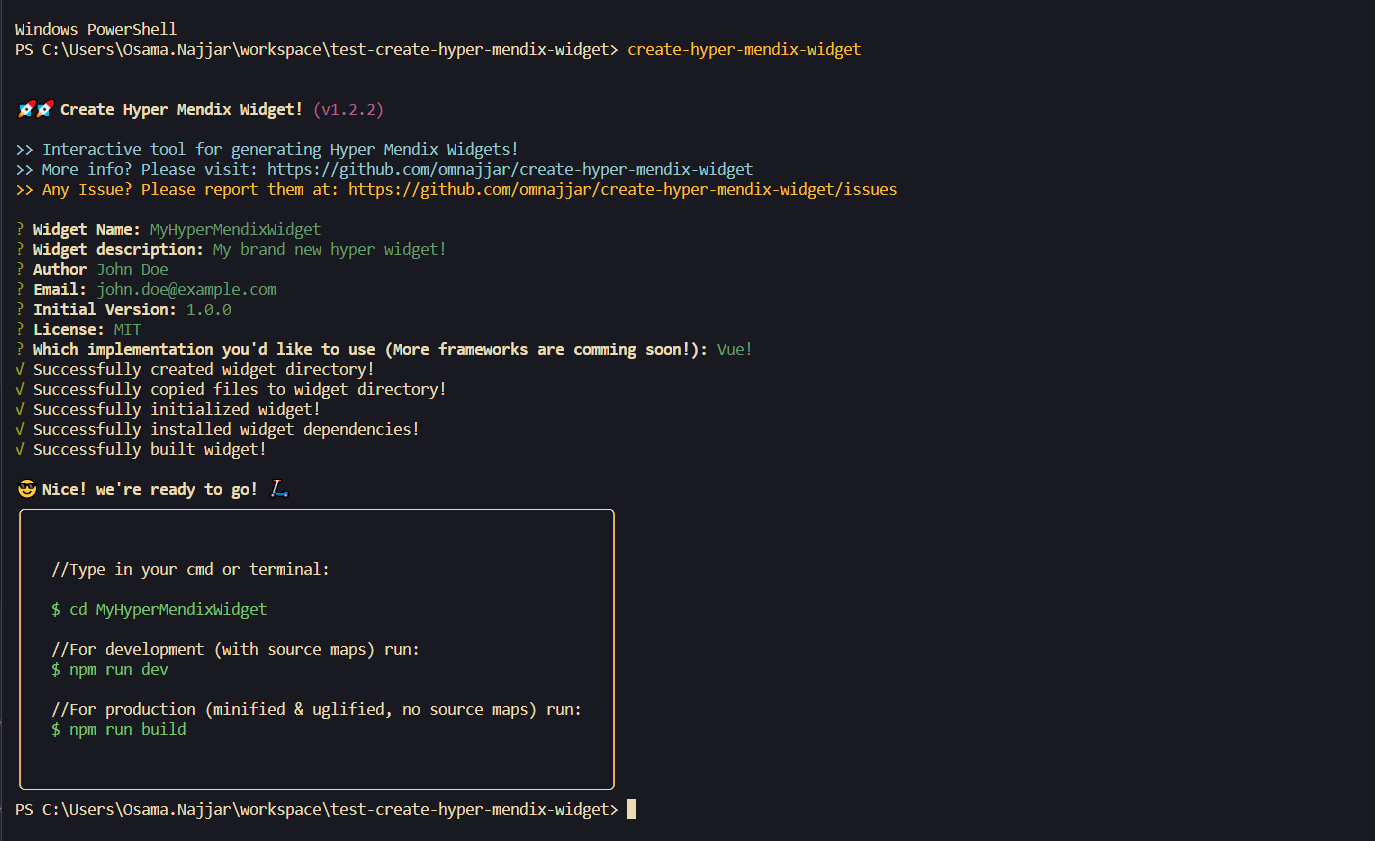Click the Author value 'John Doe'
The height and width of the screenshot is (841, 1375).
click(x=132, y=269)
